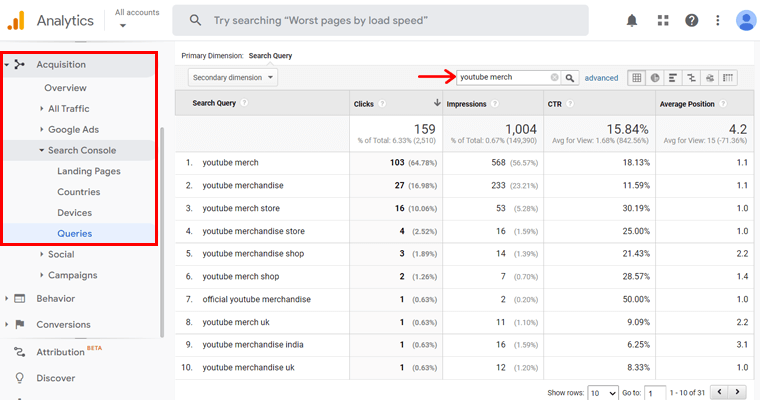Open the Secondary dimension dropdown
Viewport: 760px width, 400px height.
[x=233, y=78]
